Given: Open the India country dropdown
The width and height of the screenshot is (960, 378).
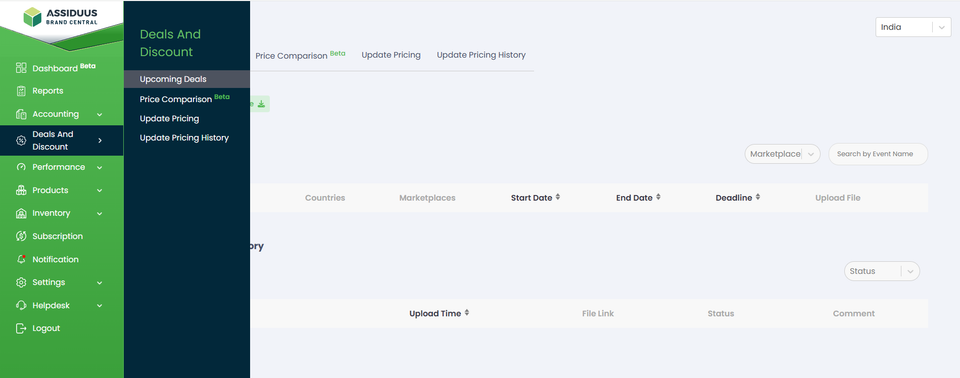Looking at the screenshot, I should point(913,28).
